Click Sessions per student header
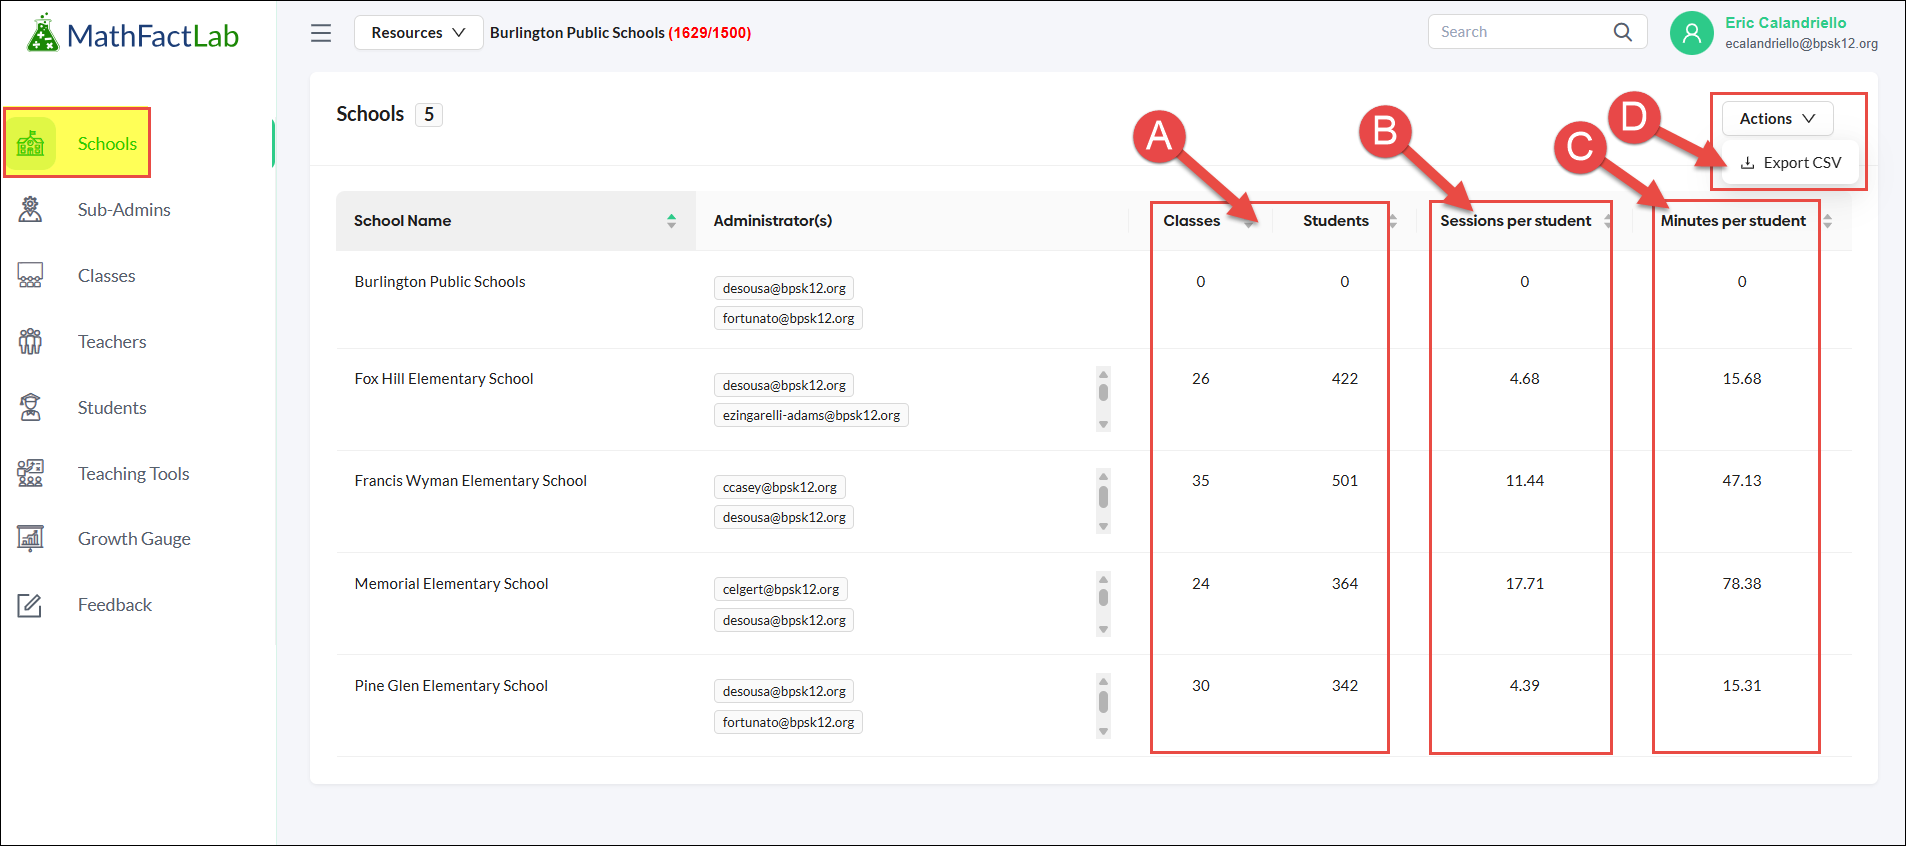This screenshot has width=1906, height=846. [x=1515, y=221]
